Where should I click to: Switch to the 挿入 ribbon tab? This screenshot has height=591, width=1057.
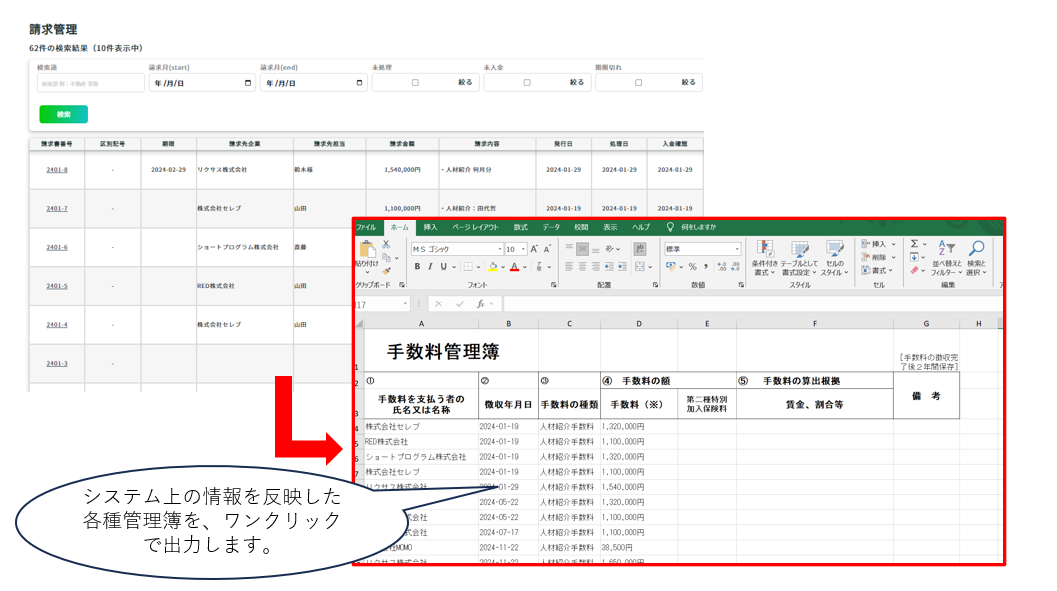click(430, 227)
